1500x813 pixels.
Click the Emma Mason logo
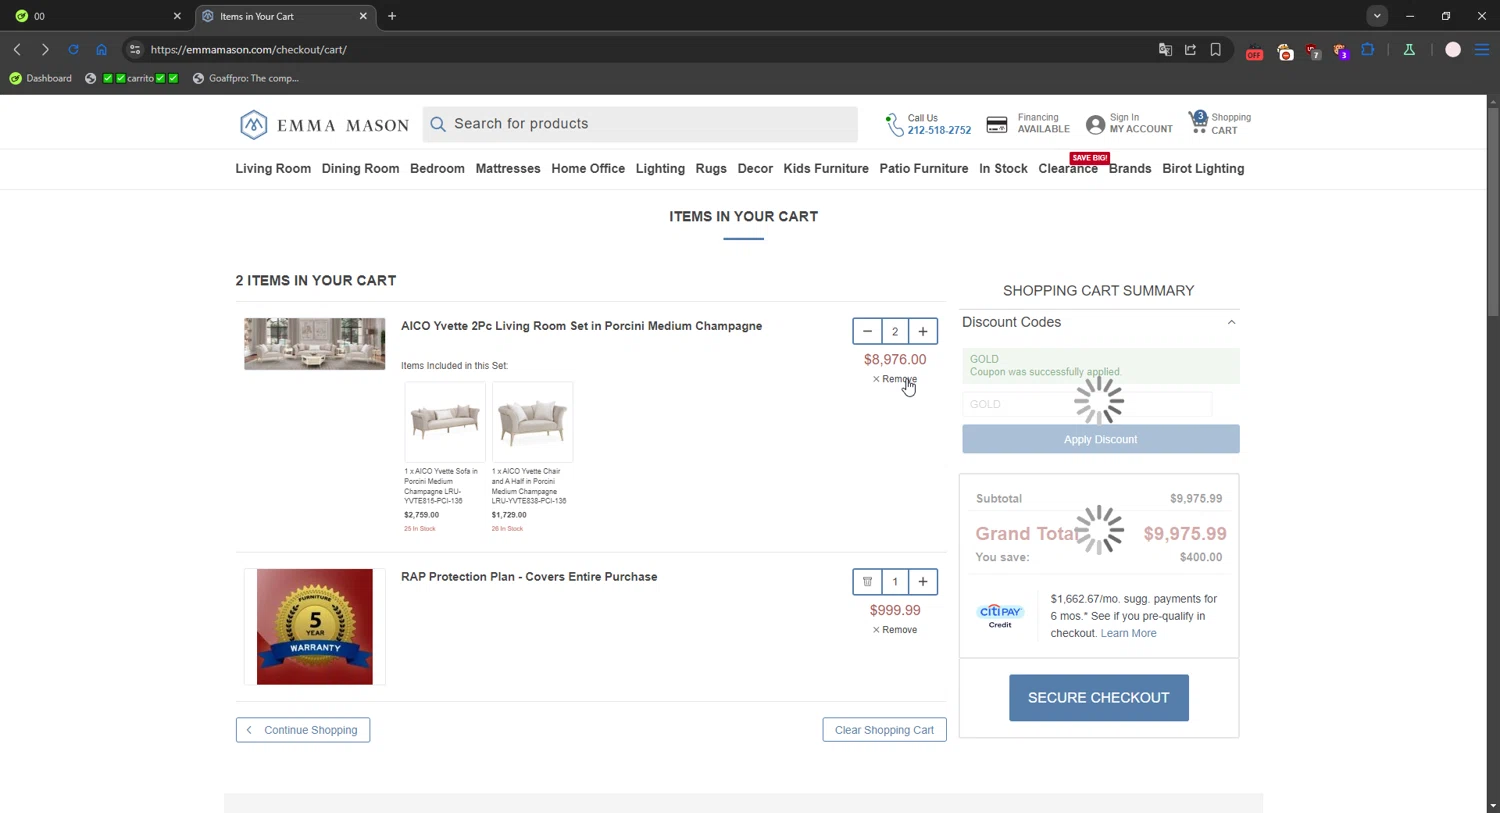(324, 125)
